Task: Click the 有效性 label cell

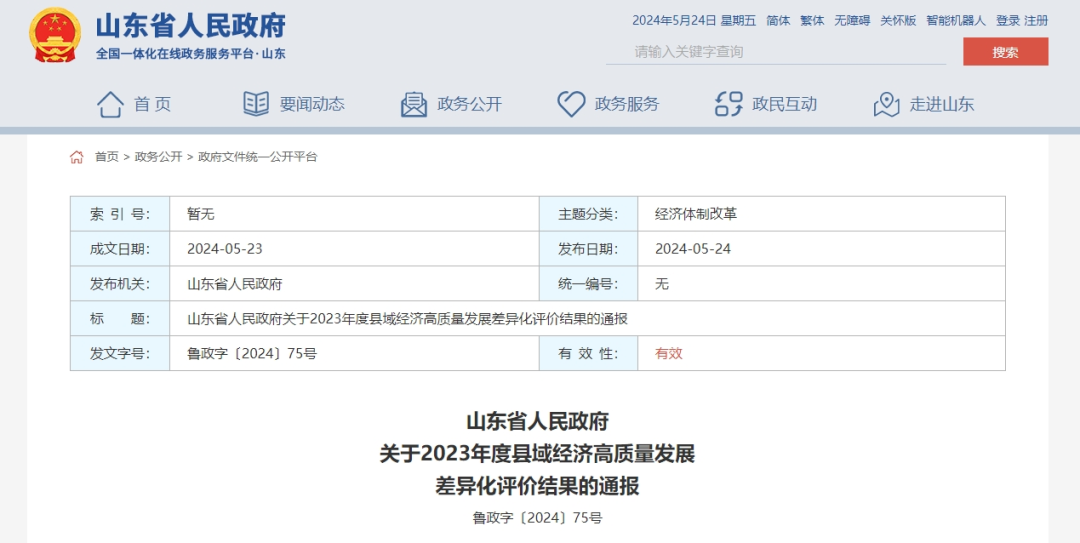Action: tap(588, 354)
